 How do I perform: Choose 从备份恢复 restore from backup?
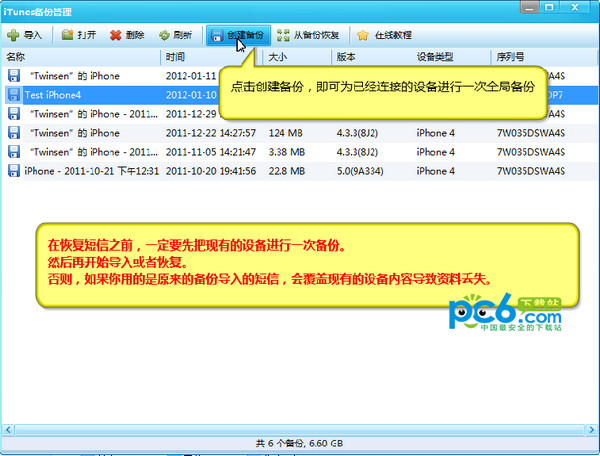[308, 35]
